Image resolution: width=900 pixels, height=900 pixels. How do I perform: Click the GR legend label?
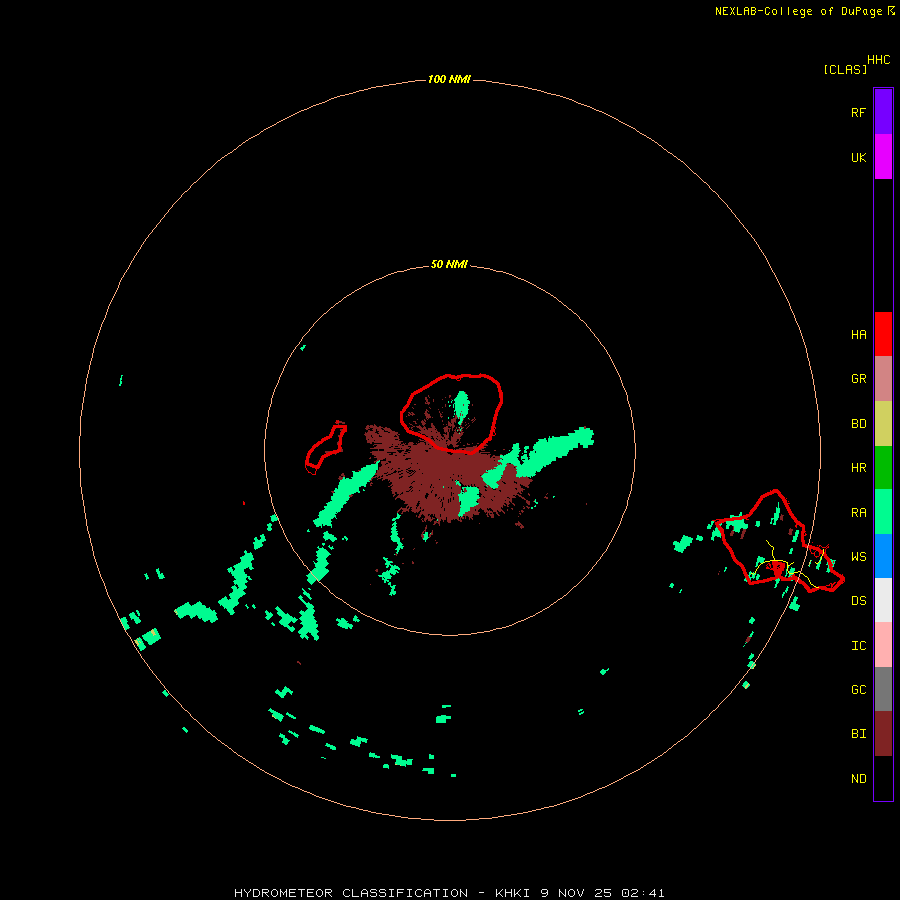[858, 379]
